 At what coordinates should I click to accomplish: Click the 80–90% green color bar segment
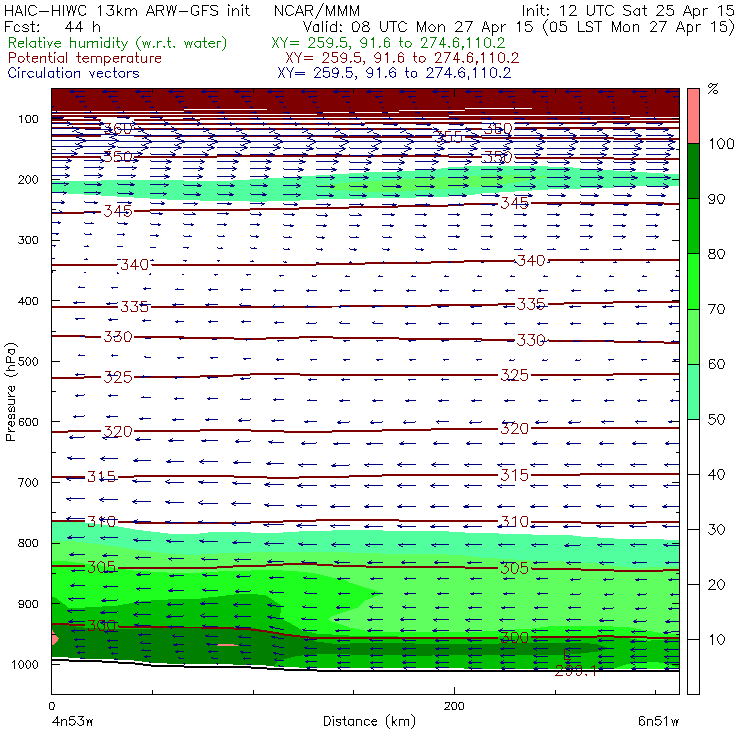point(693,226)
